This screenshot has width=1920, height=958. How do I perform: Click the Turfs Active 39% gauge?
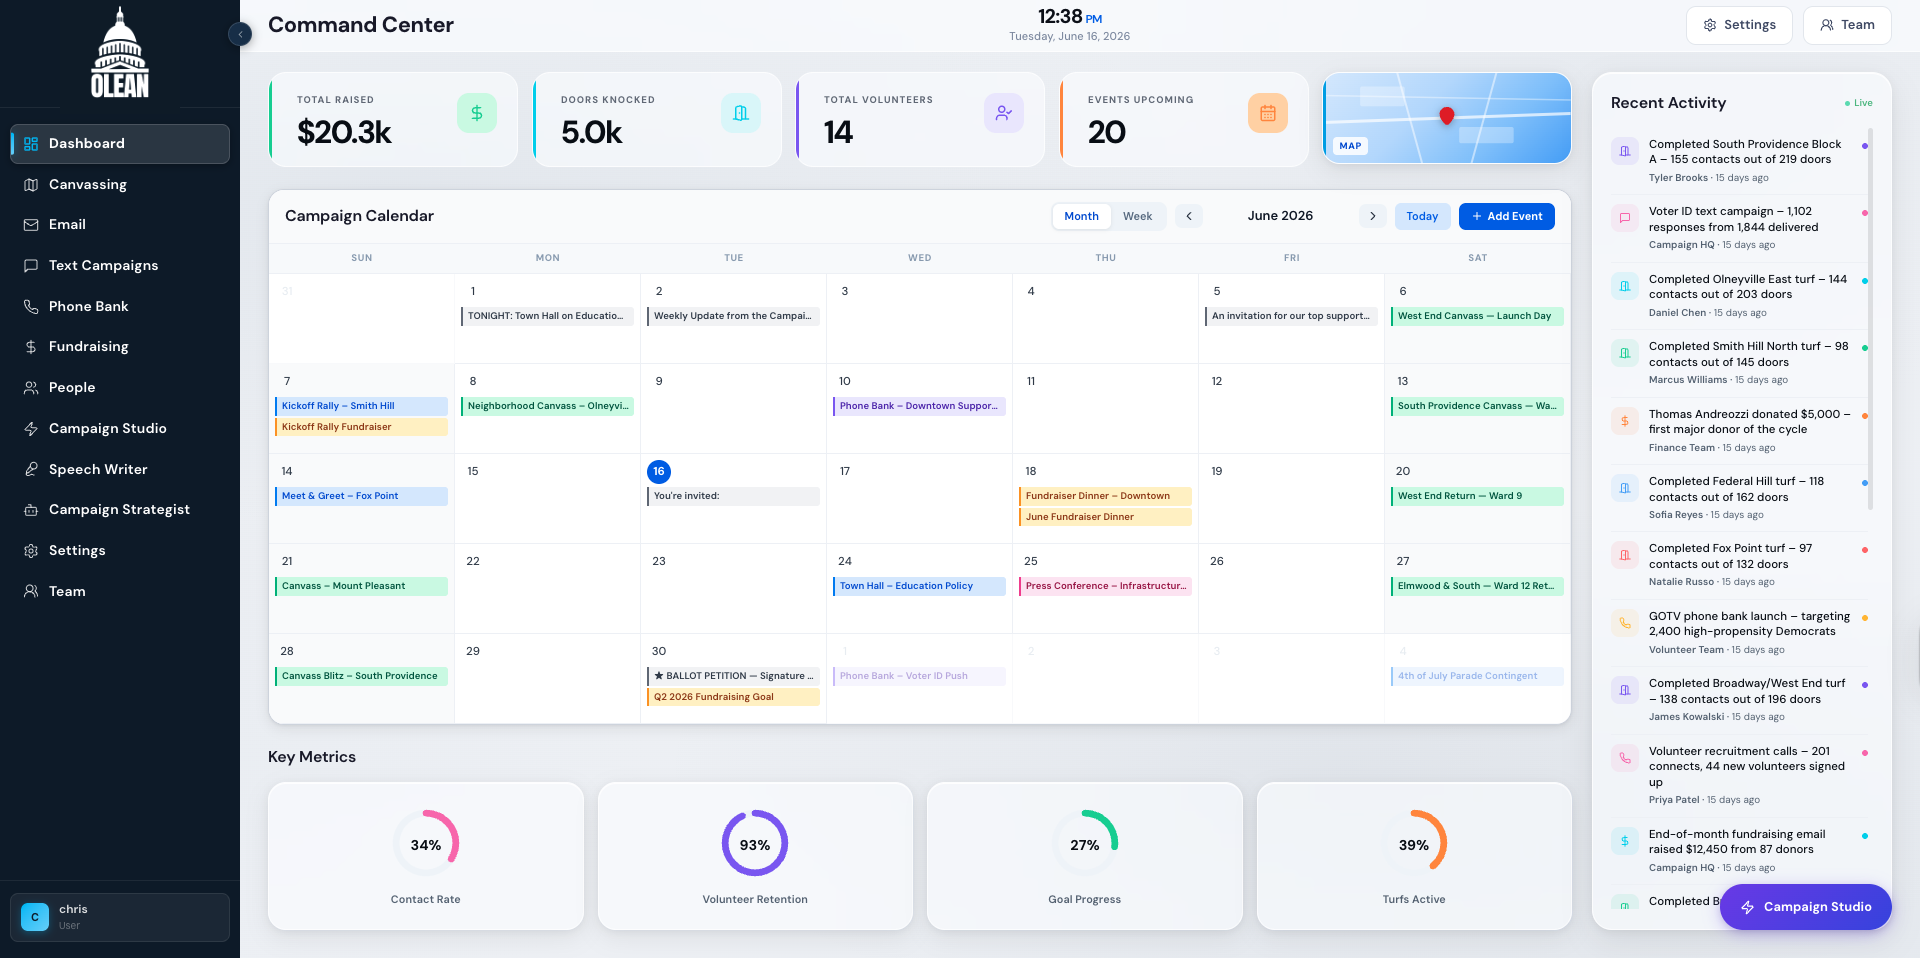tap(1414, 844)
